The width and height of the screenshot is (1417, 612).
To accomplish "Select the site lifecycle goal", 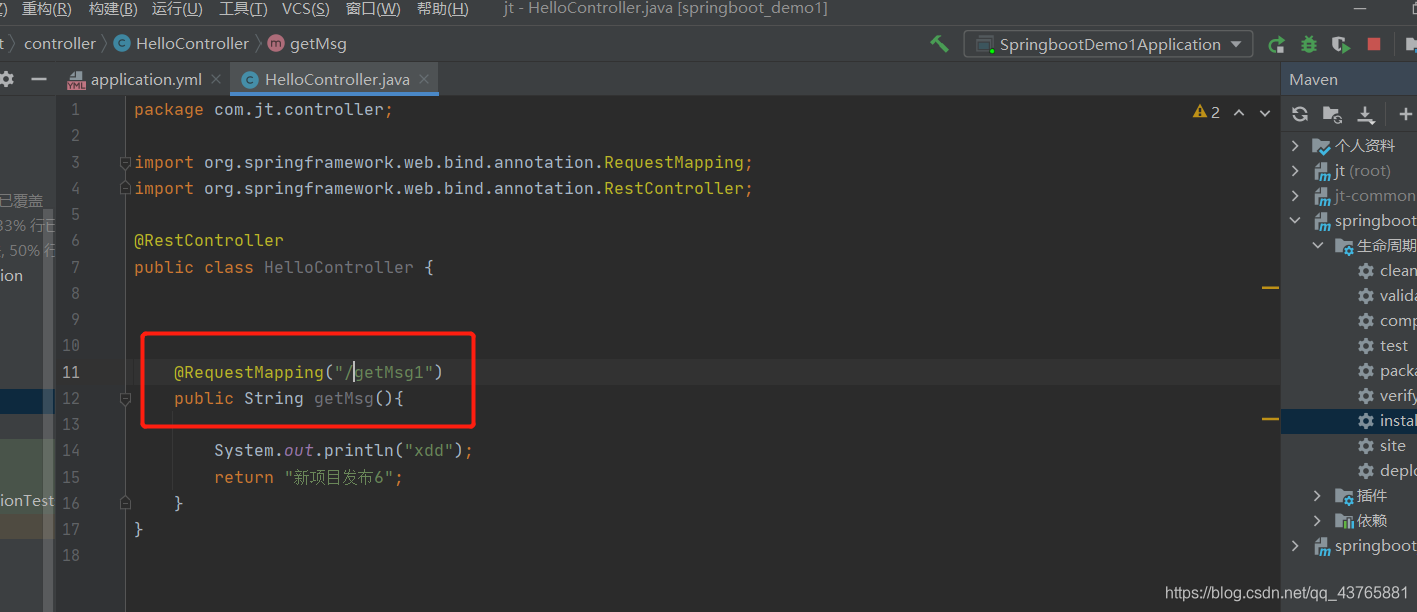I will tap(1382, 446).
